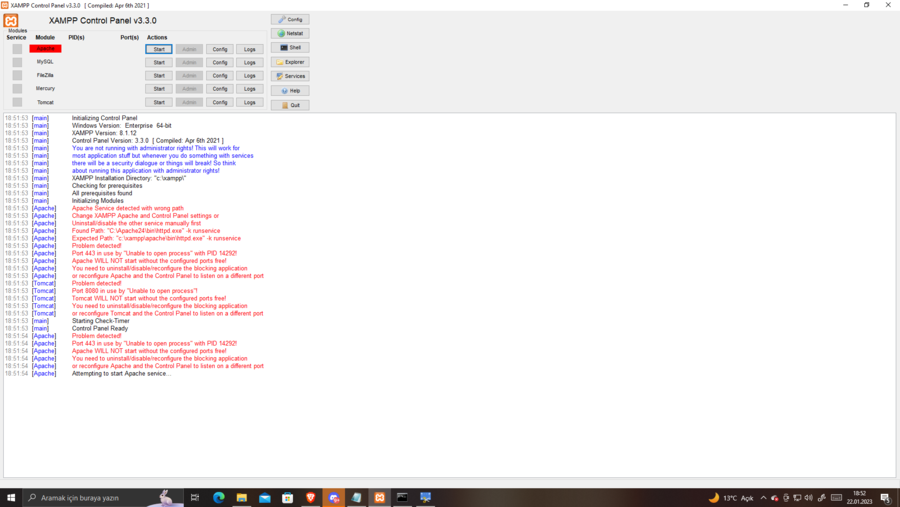Open Config for the Mercury row
The height and width of the screenshot is (507, 900).
click(x=220, y=89)
